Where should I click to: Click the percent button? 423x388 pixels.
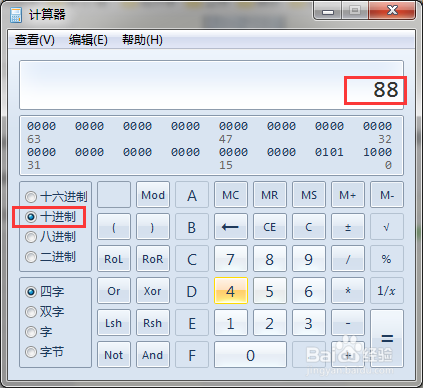[387, 259]
